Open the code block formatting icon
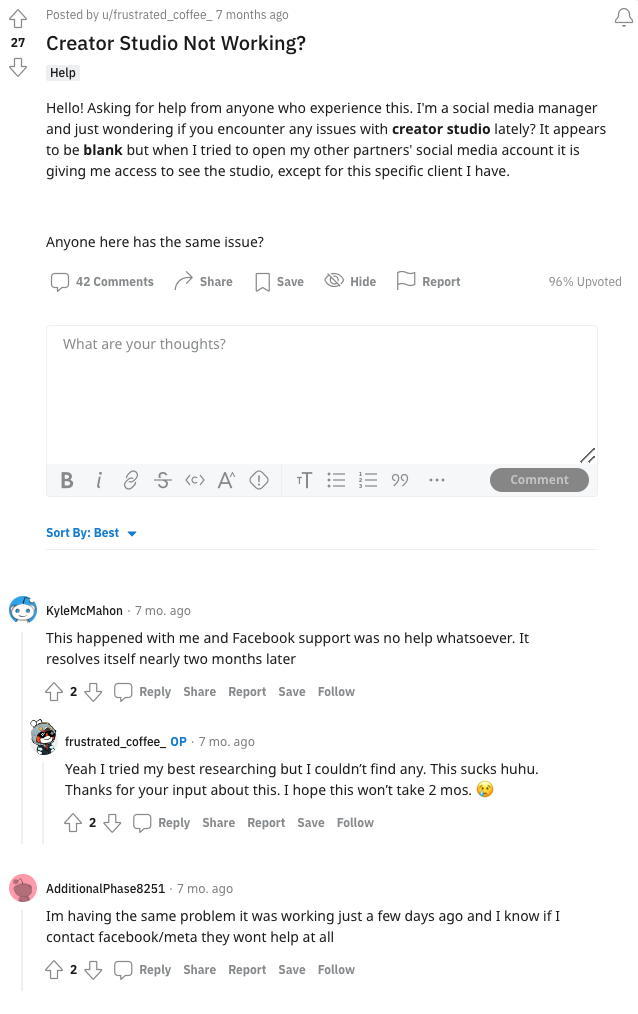 pos(195,480)
